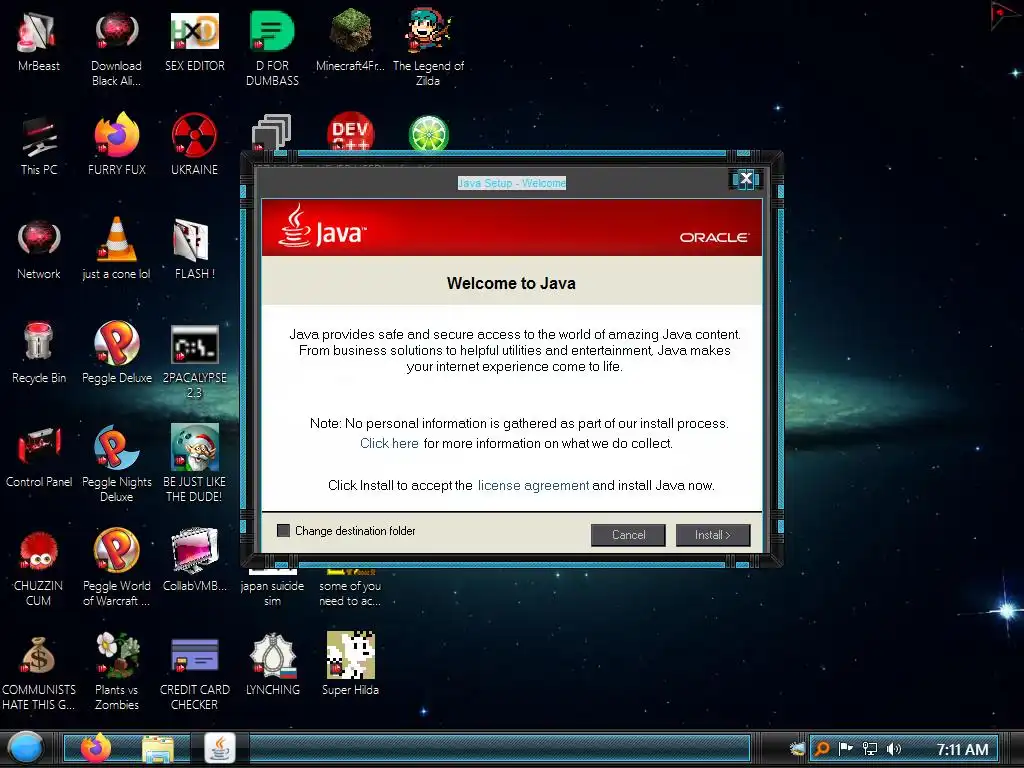Click the Welcome to Java heading
This screenshot has width=1024, height=768.
pos(511,283)
